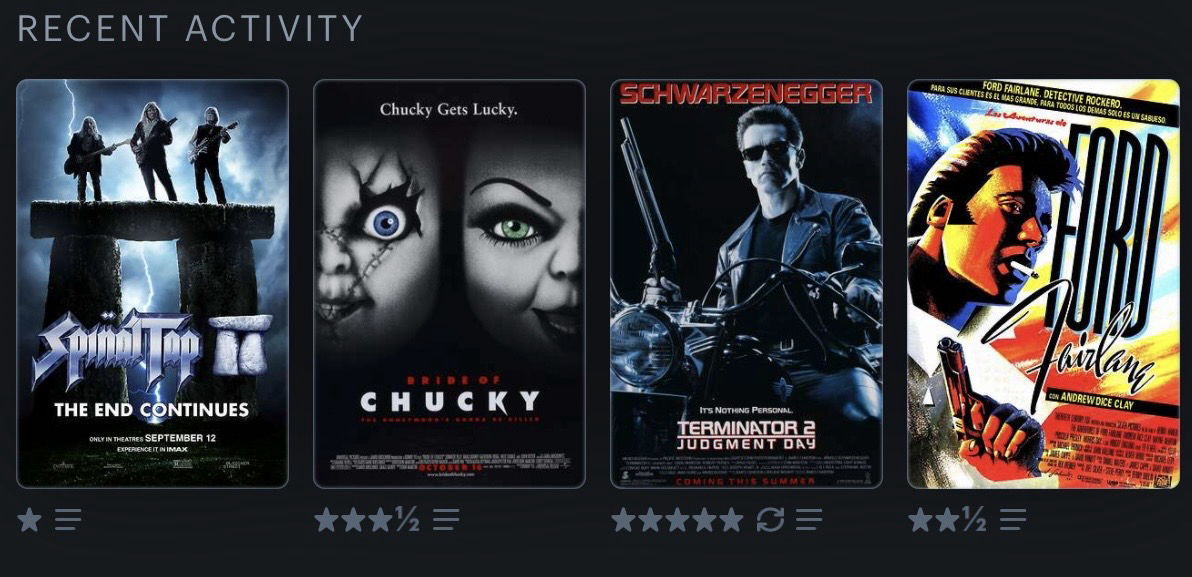Click the single star below Spinal Tap II

point(30,520)
